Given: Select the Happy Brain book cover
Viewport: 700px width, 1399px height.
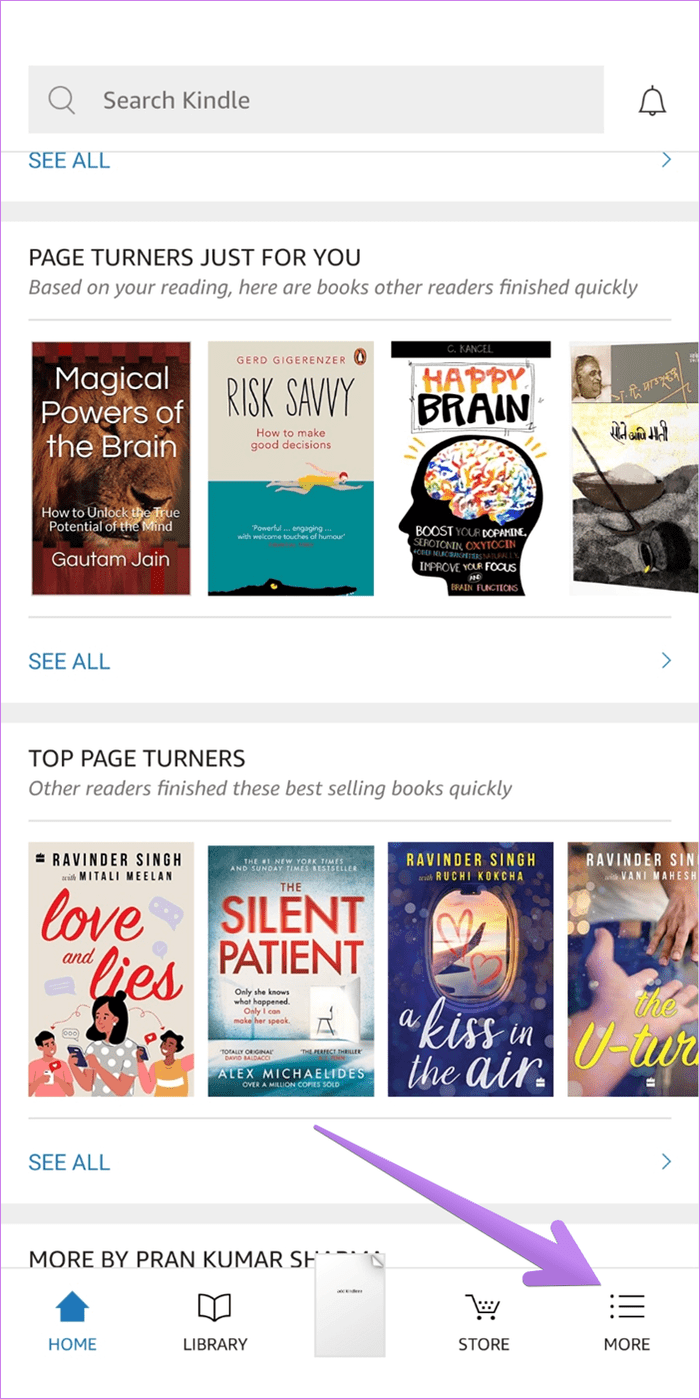Looking at the screenshot, I should click(x=472, y=469).
